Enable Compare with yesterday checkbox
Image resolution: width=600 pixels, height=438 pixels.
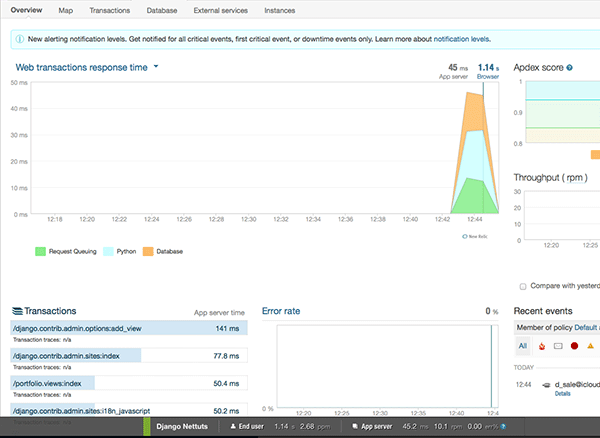[523, 287]
